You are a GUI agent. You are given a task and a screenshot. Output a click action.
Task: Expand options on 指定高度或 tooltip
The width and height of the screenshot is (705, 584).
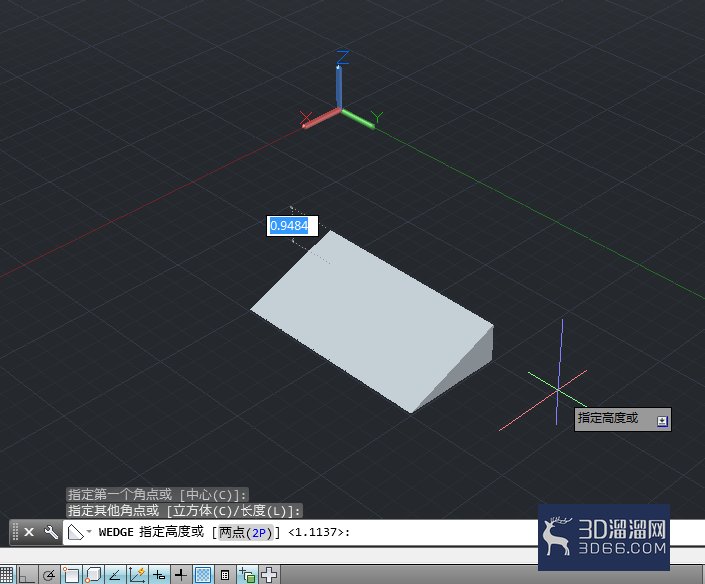[x=662, y=421]
